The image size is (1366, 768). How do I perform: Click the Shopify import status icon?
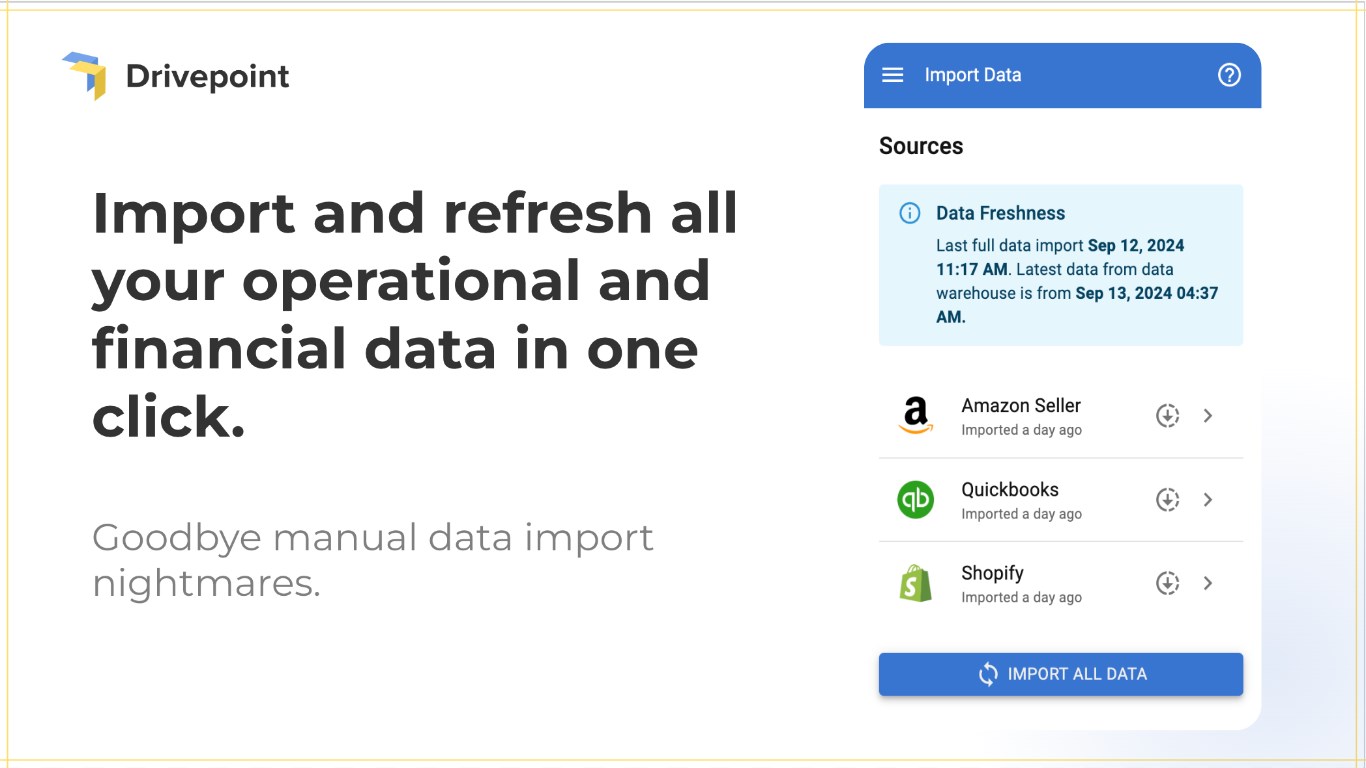click(1167, 583)
